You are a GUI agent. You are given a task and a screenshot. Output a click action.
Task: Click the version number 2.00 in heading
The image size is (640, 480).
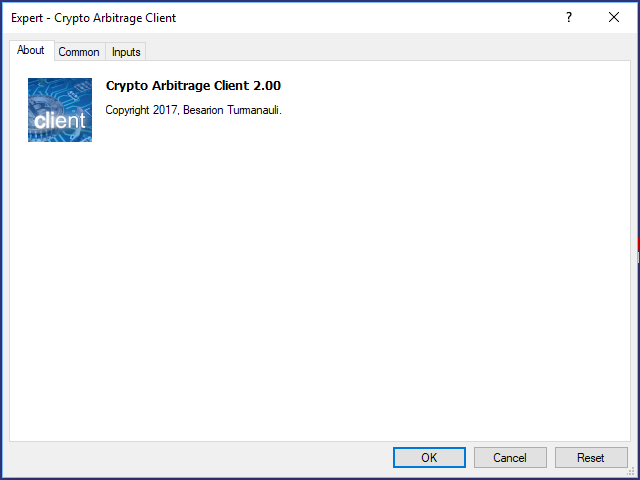[x=267, y=86]
